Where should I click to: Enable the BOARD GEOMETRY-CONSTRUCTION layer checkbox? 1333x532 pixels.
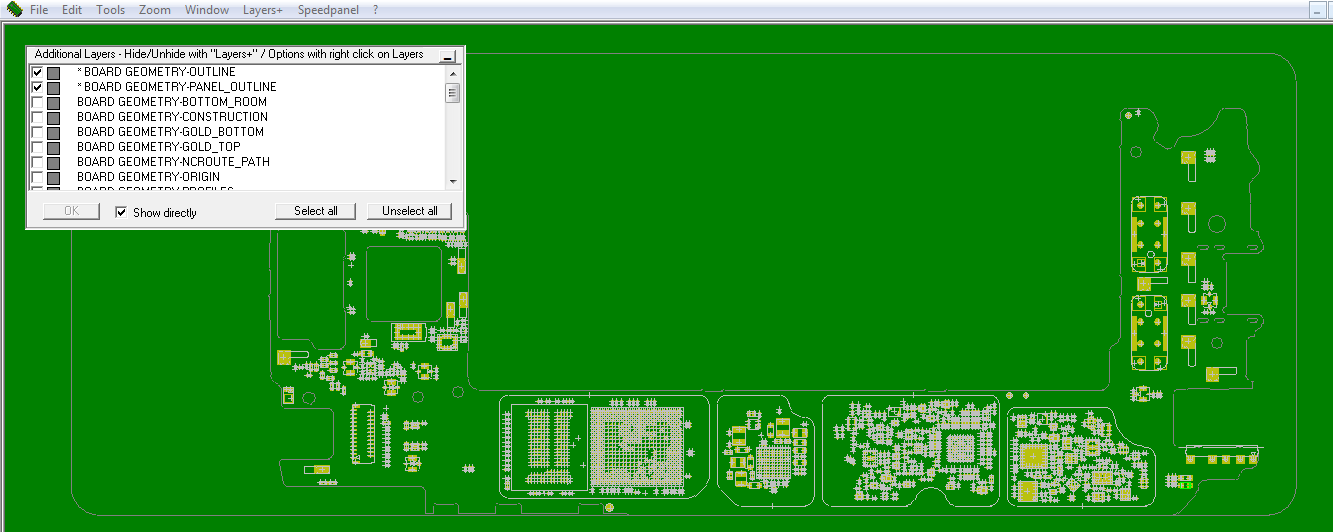[x=37, y=117]
